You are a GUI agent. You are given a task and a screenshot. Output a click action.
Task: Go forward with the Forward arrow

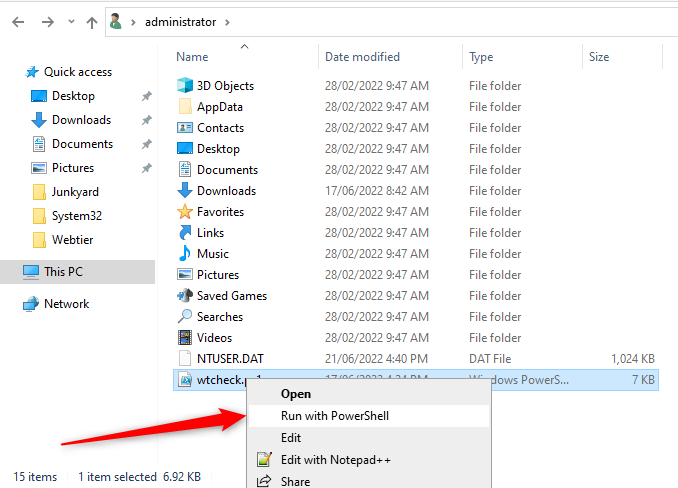48,22
